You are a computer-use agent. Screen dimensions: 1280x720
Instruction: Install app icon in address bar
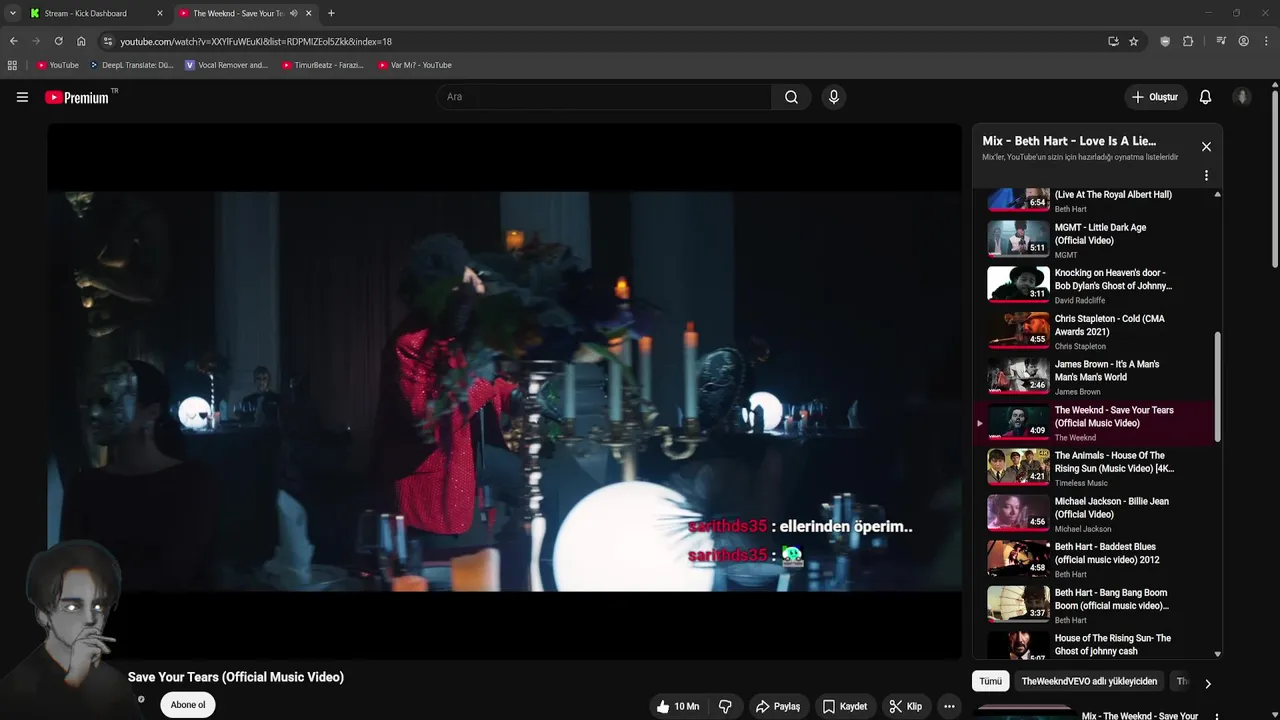pos(1113,41)
